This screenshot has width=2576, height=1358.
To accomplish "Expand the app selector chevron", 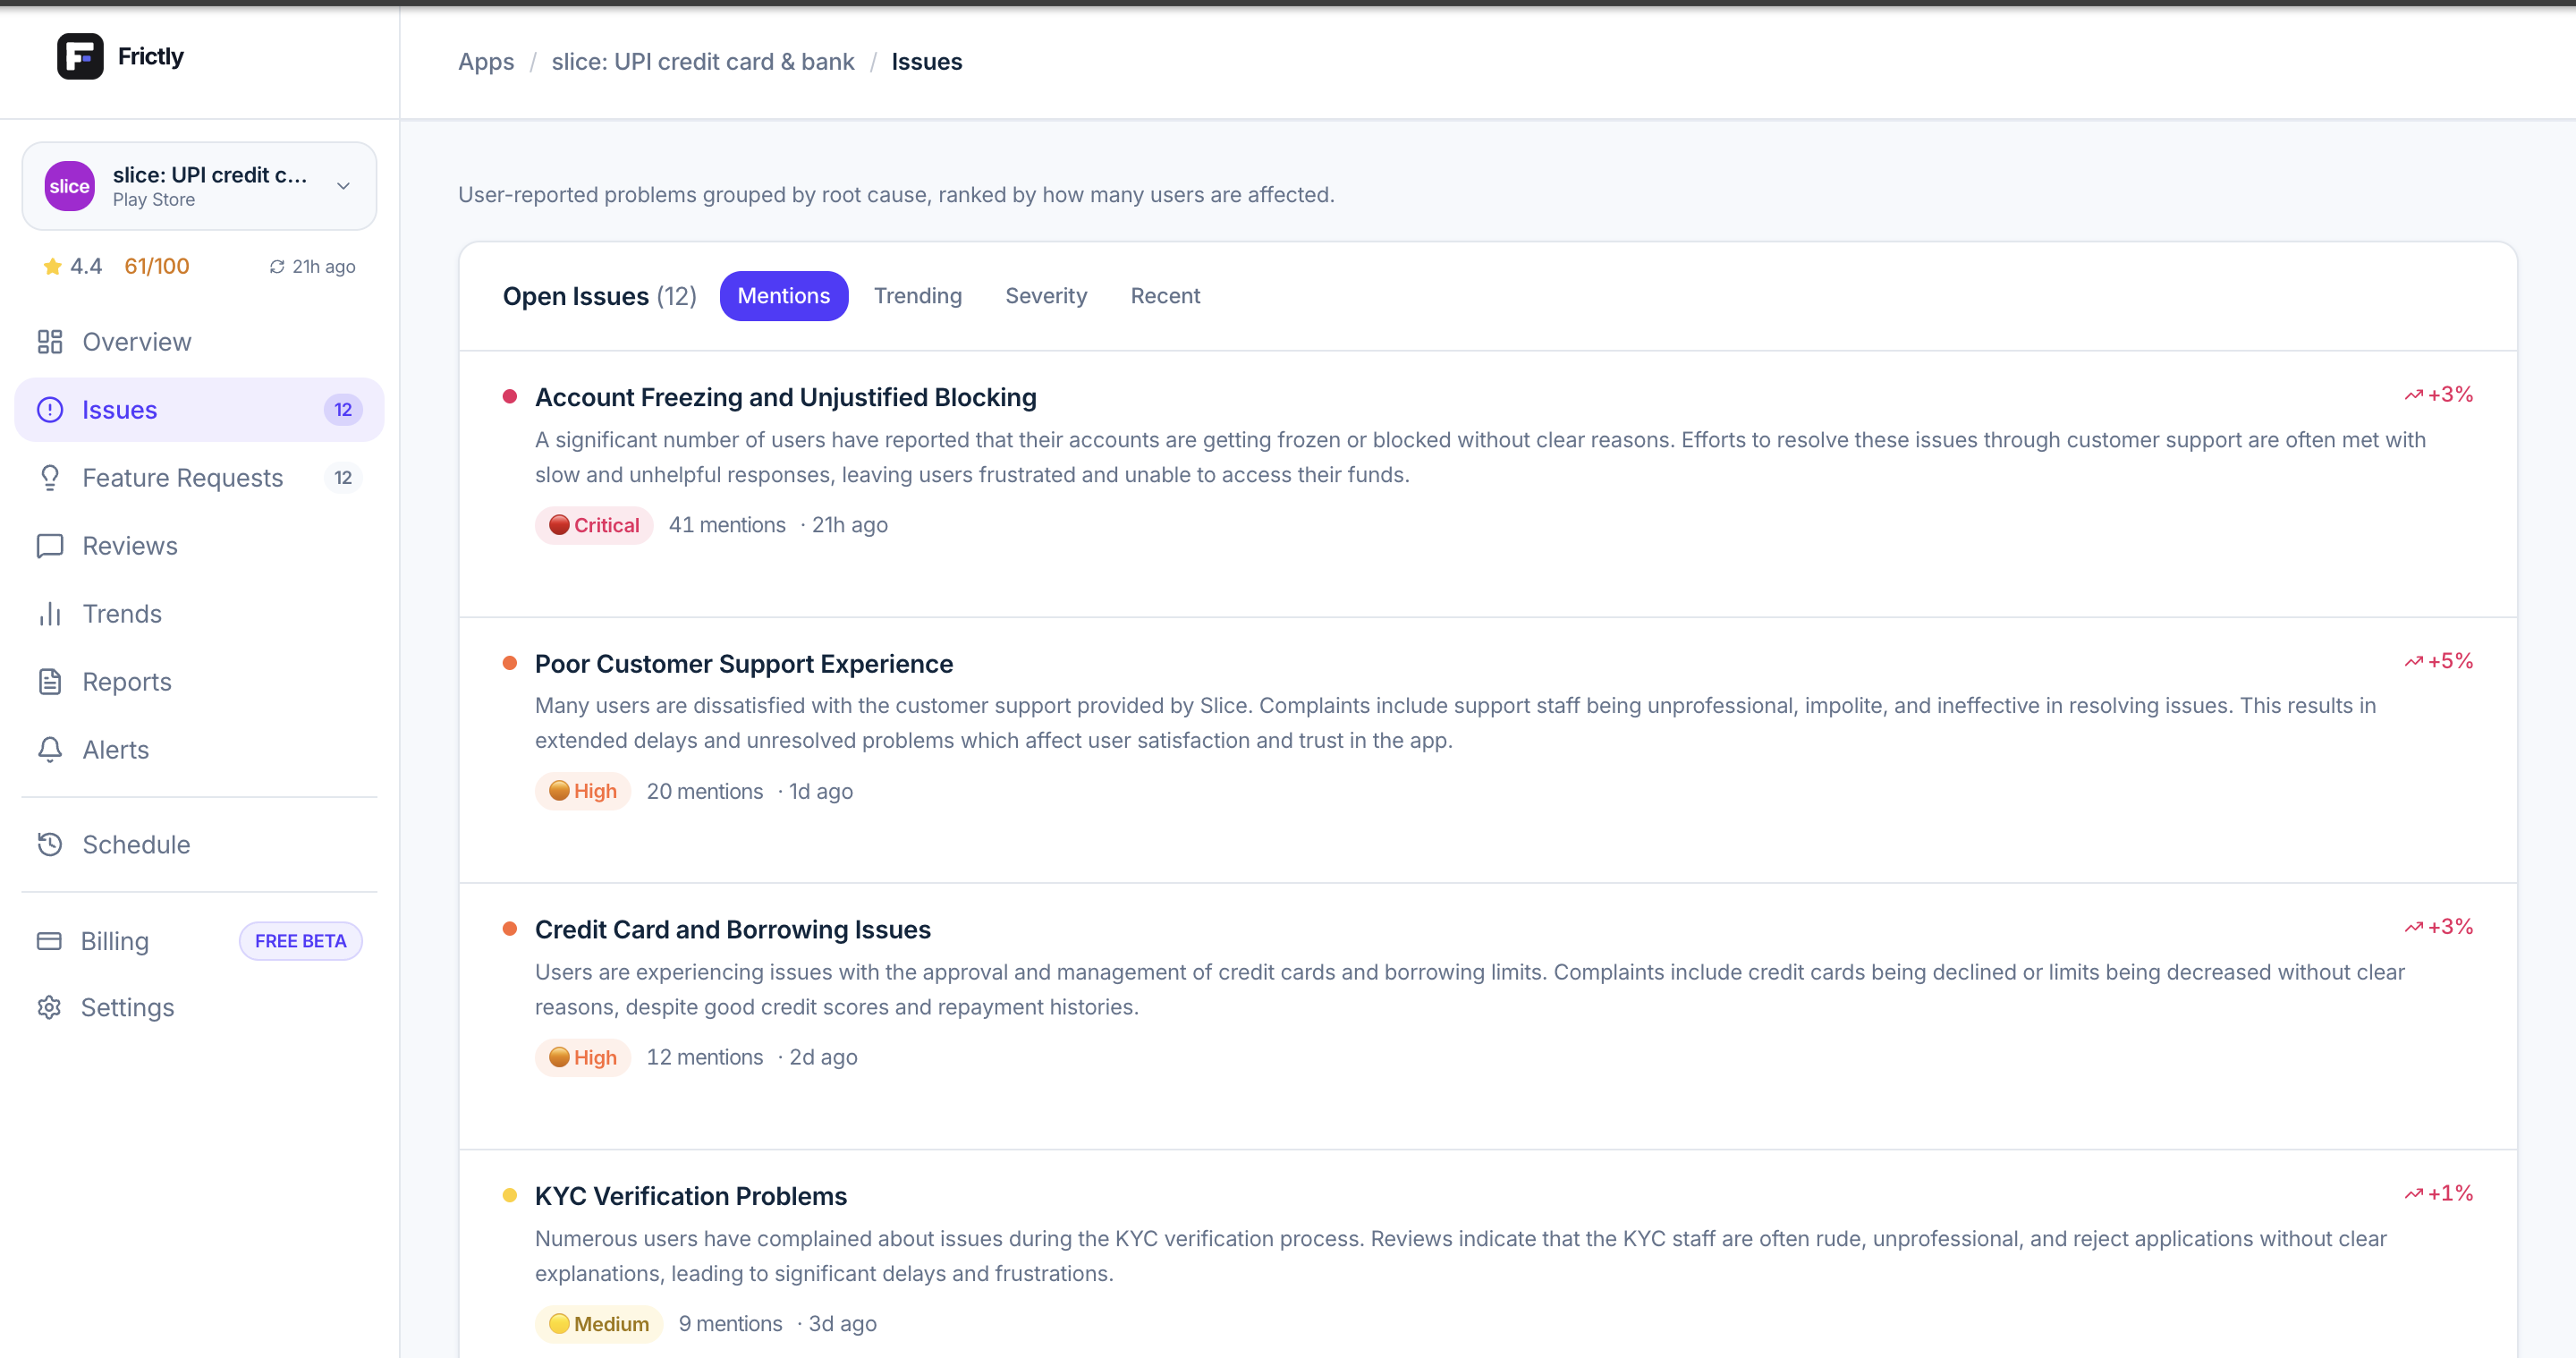I will pos(343,186).
